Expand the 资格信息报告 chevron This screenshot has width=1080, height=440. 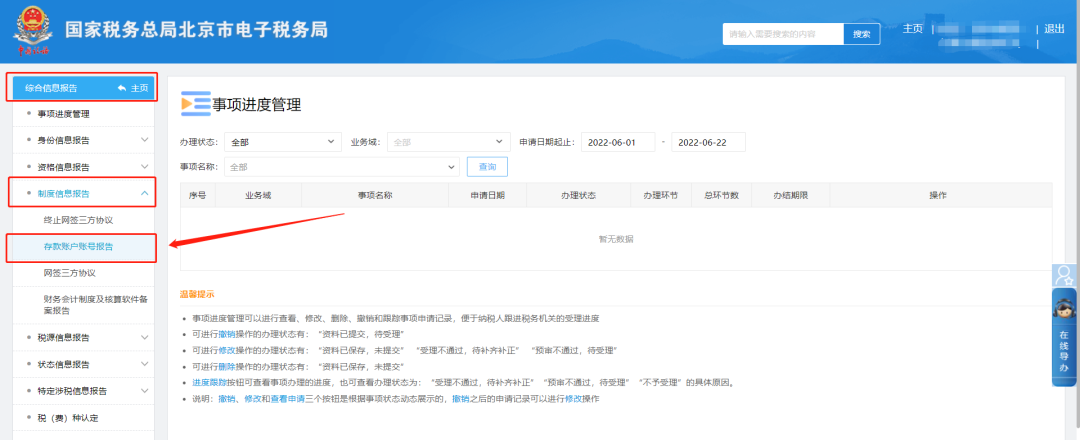pyautogui.click(x=145, y=167)
